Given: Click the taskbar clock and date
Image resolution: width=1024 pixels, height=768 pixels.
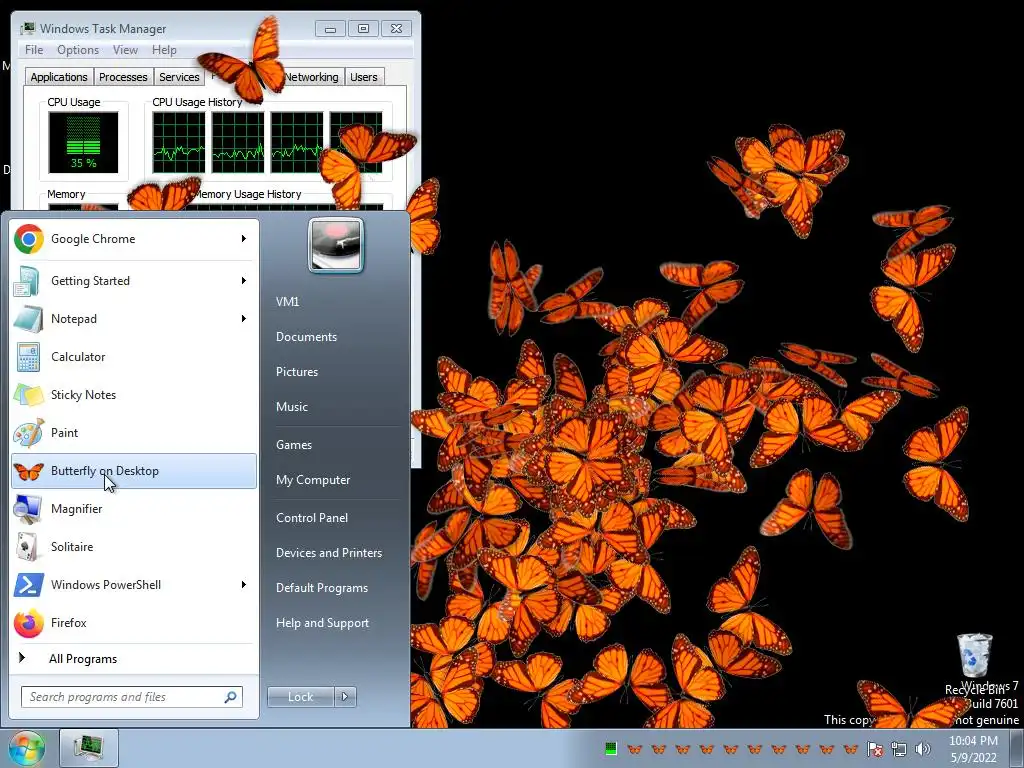Looking at the screenshot, I should click(973, 749).
